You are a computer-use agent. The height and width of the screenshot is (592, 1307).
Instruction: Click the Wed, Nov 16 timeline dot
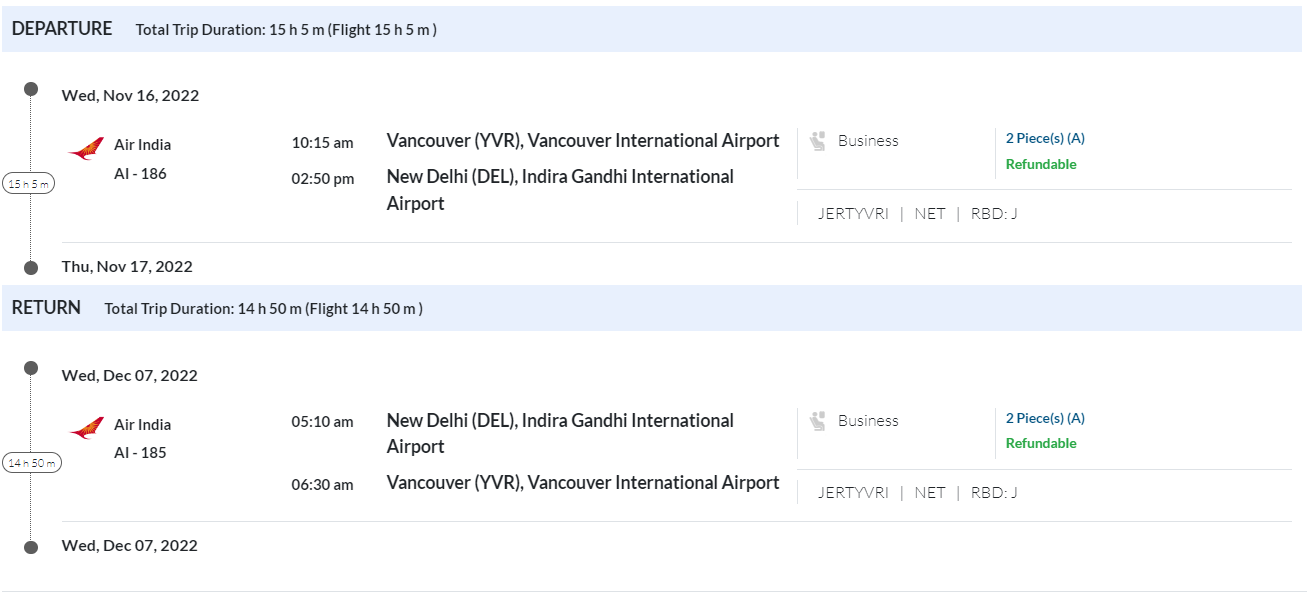[31, 89]
